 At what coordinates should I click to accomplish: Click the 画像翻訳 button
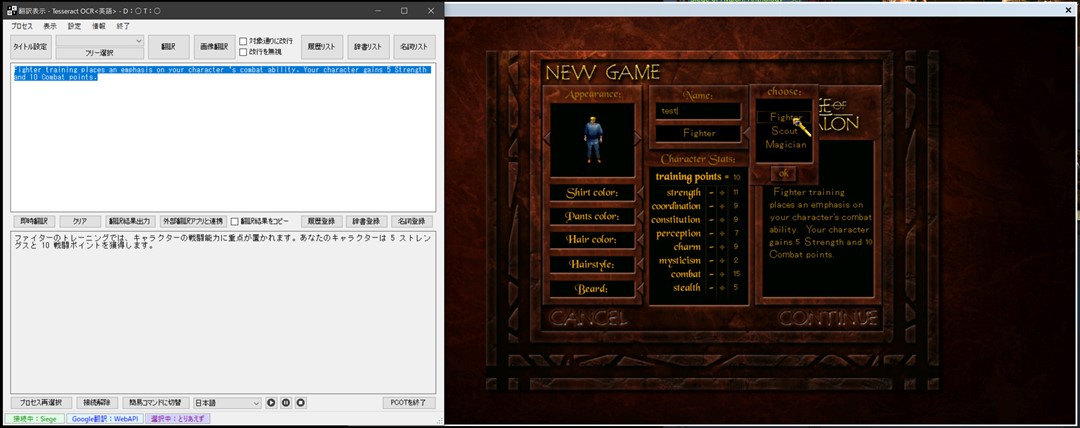coord(214,46)
